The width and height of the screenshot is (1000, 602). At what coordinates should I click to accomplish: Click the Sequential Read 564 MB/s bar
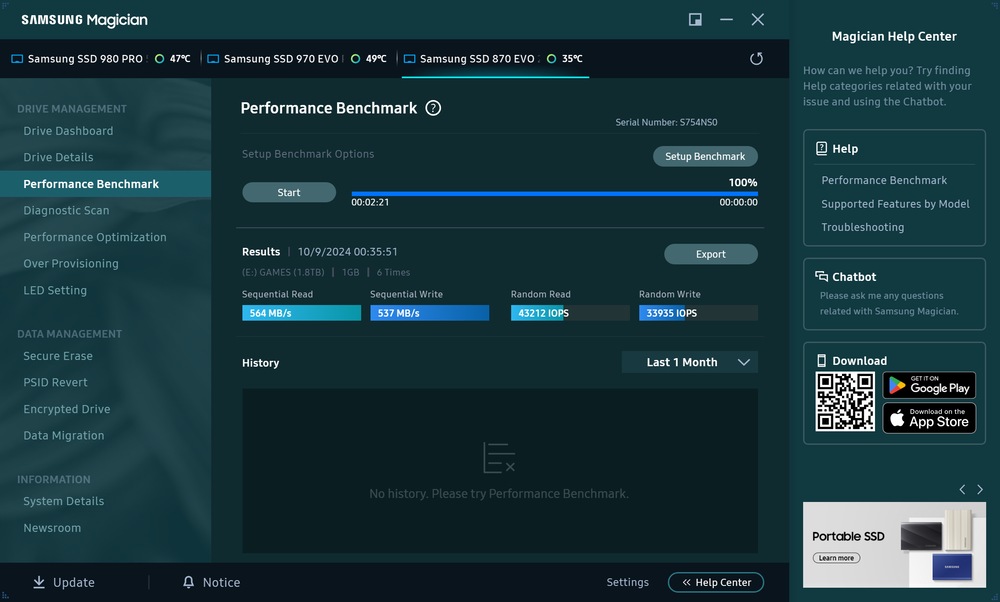302,312
